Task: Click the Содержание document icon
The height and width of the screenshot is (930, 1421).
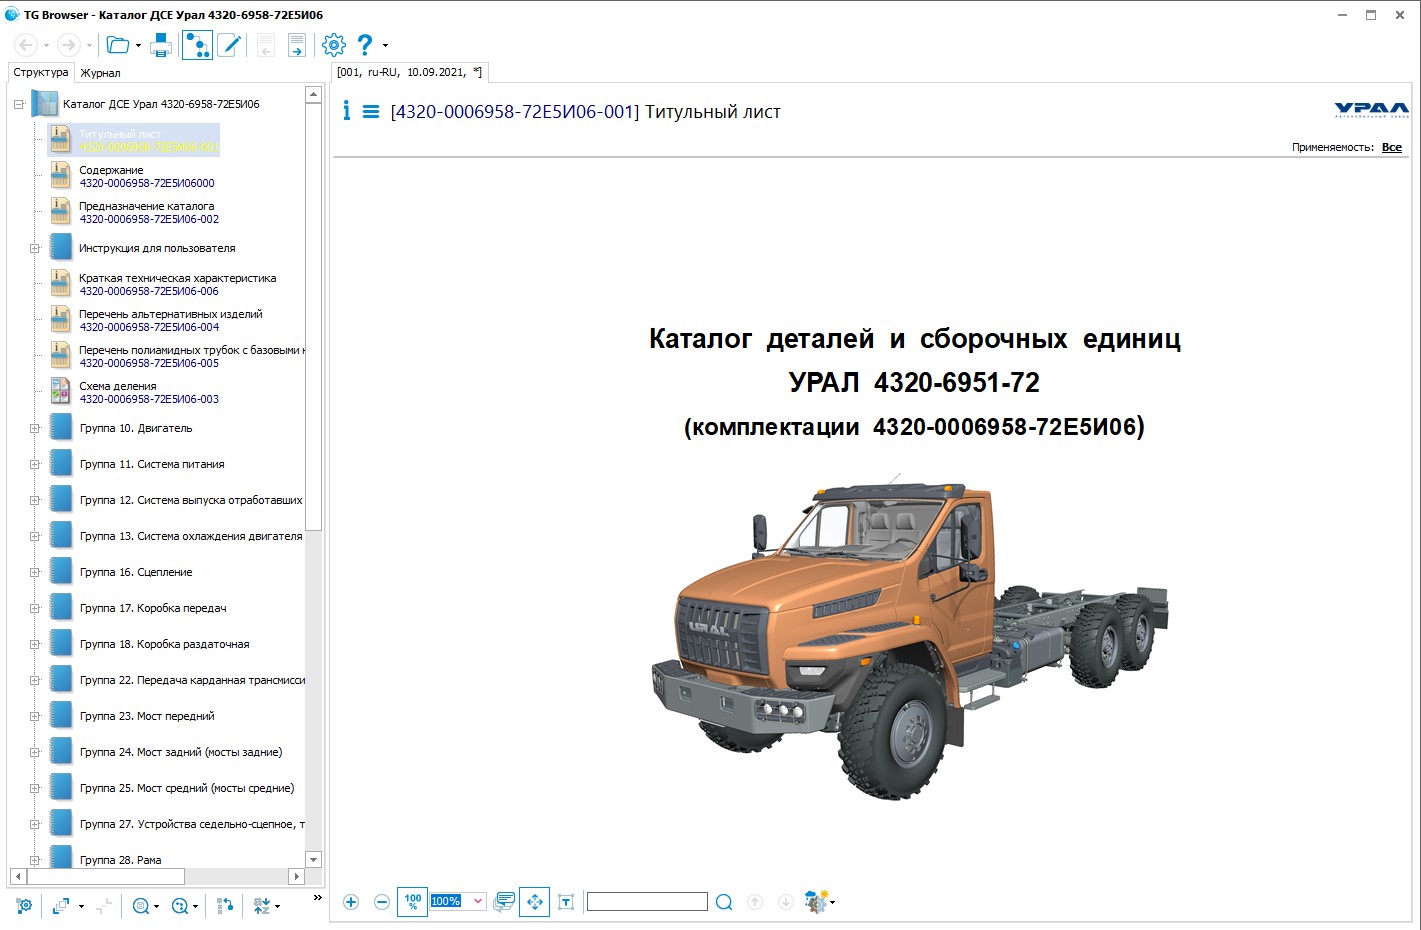Action: (x=60, y=175)
